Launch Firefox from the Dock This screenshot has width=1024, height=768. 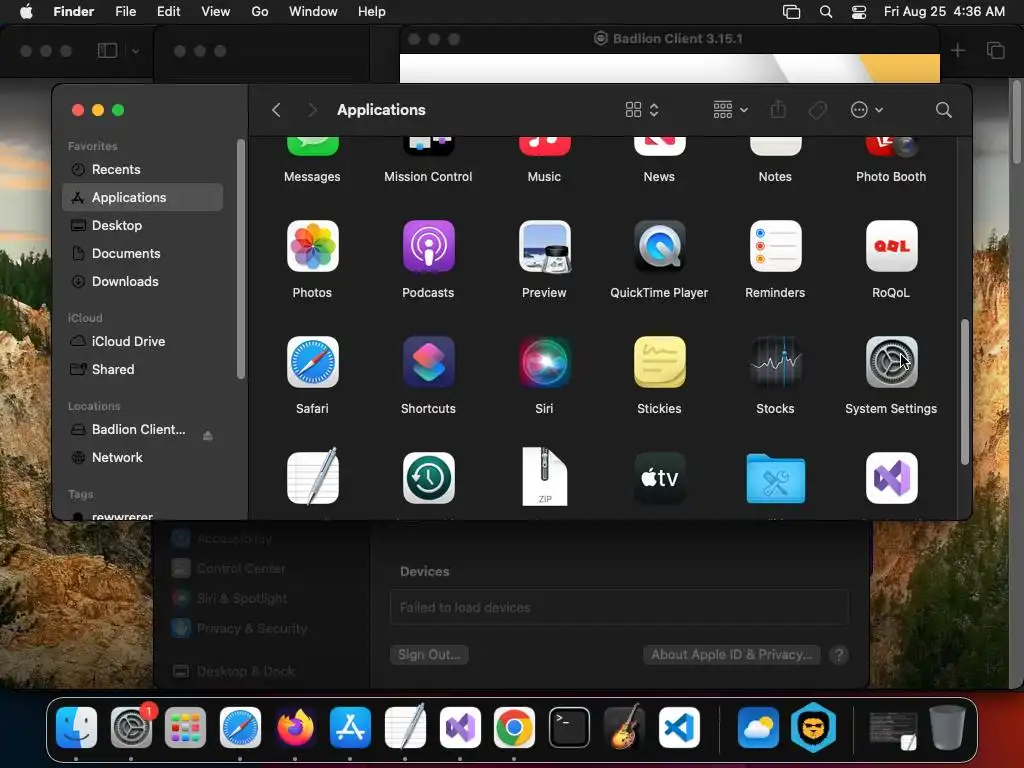coord(295,727)
